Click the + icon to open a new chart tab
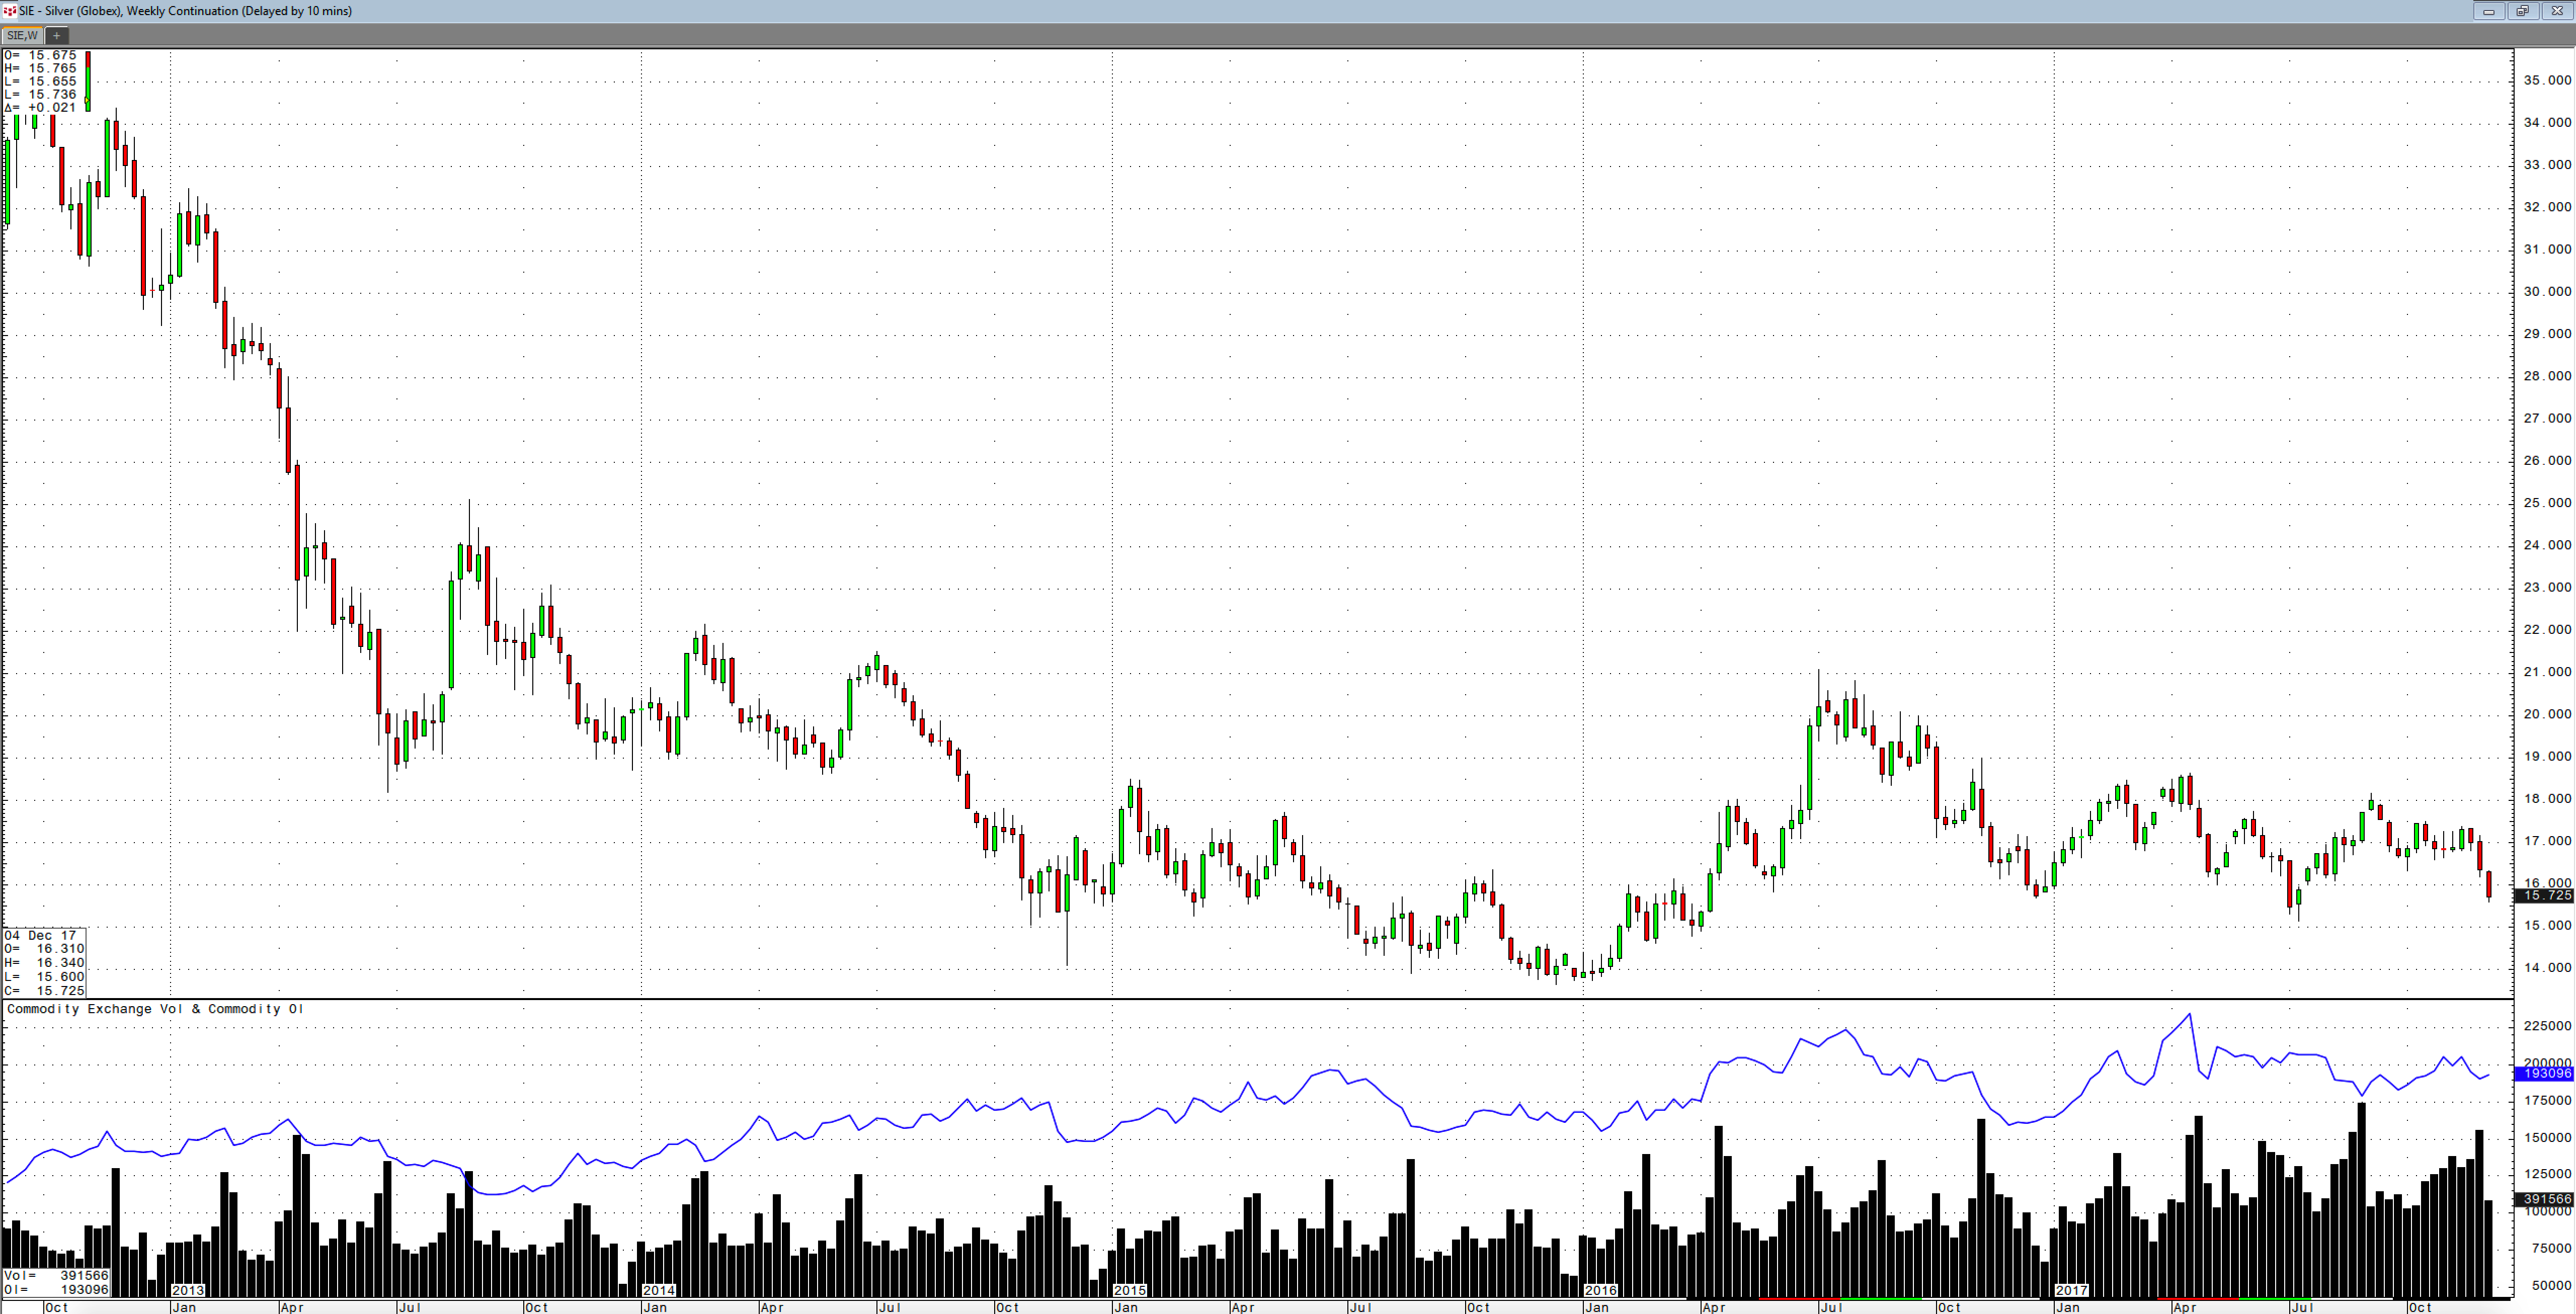Screen dimensions: 2576x1314 pyautogui.click(x=57, y=35)
